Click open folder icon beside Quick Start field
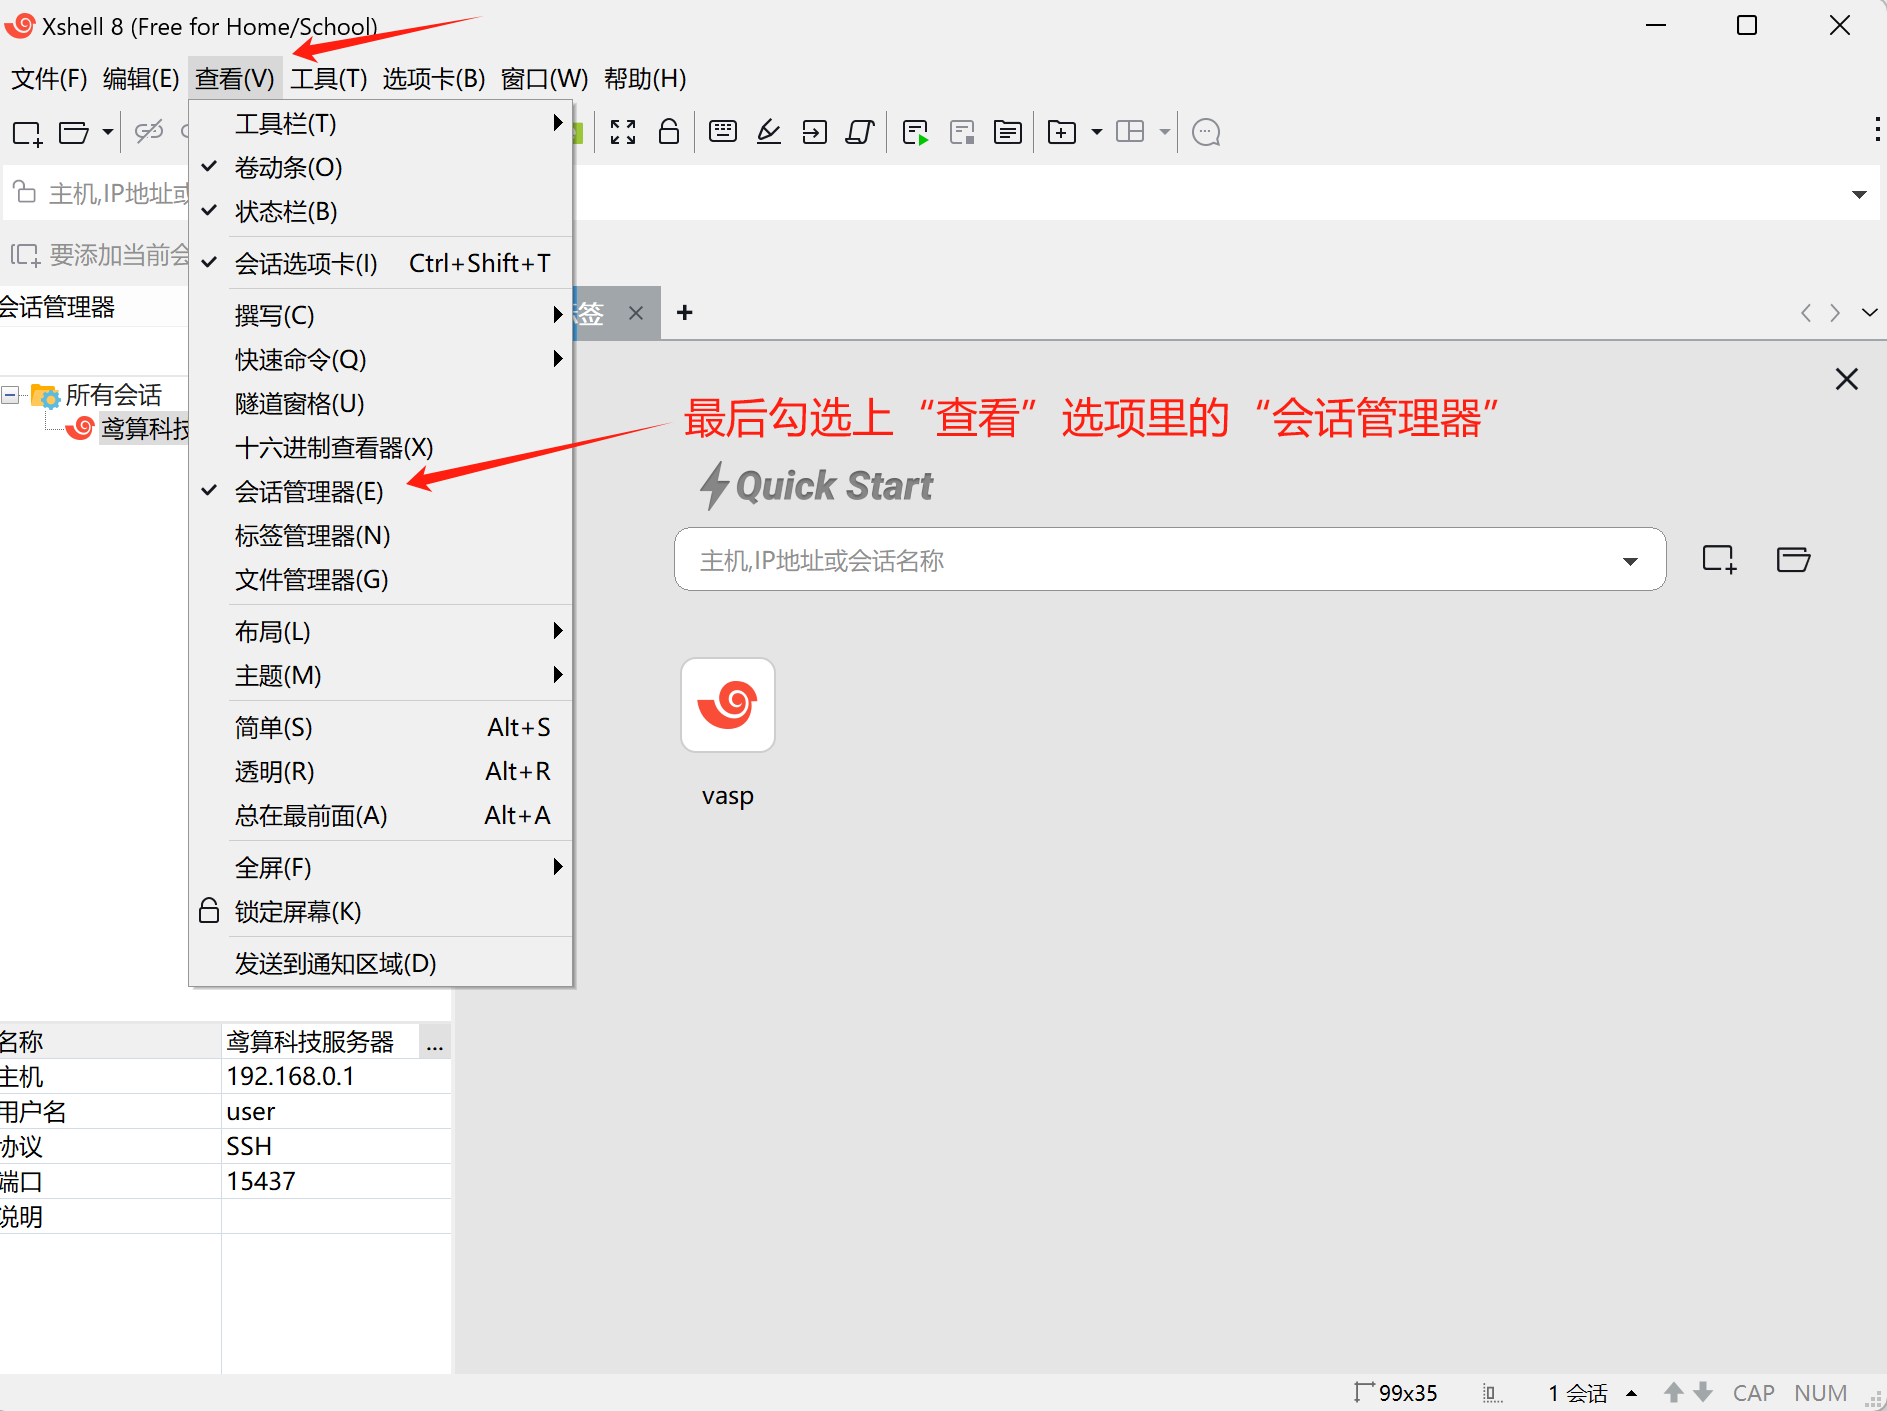The image size is (1887, 1411). tap(1793, 559)
